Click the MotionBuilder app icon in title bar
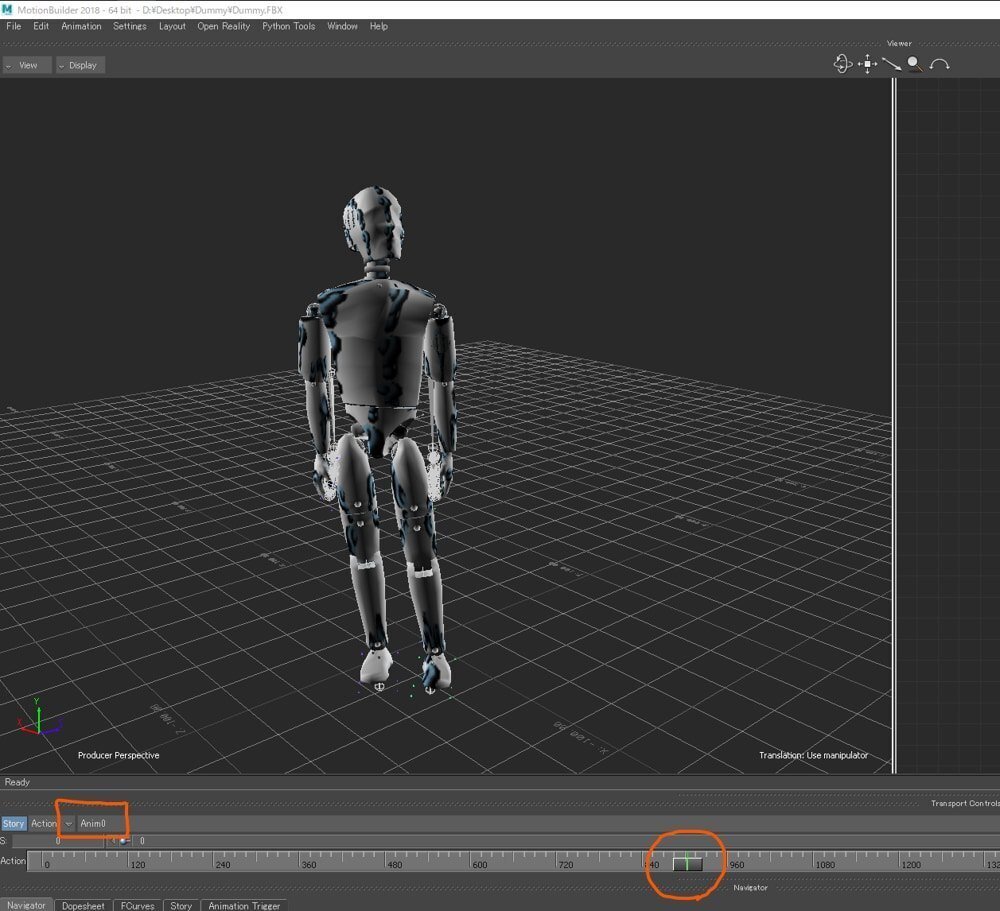The width and height of the screenshot is (1000, 911). [x=8, y=9]
